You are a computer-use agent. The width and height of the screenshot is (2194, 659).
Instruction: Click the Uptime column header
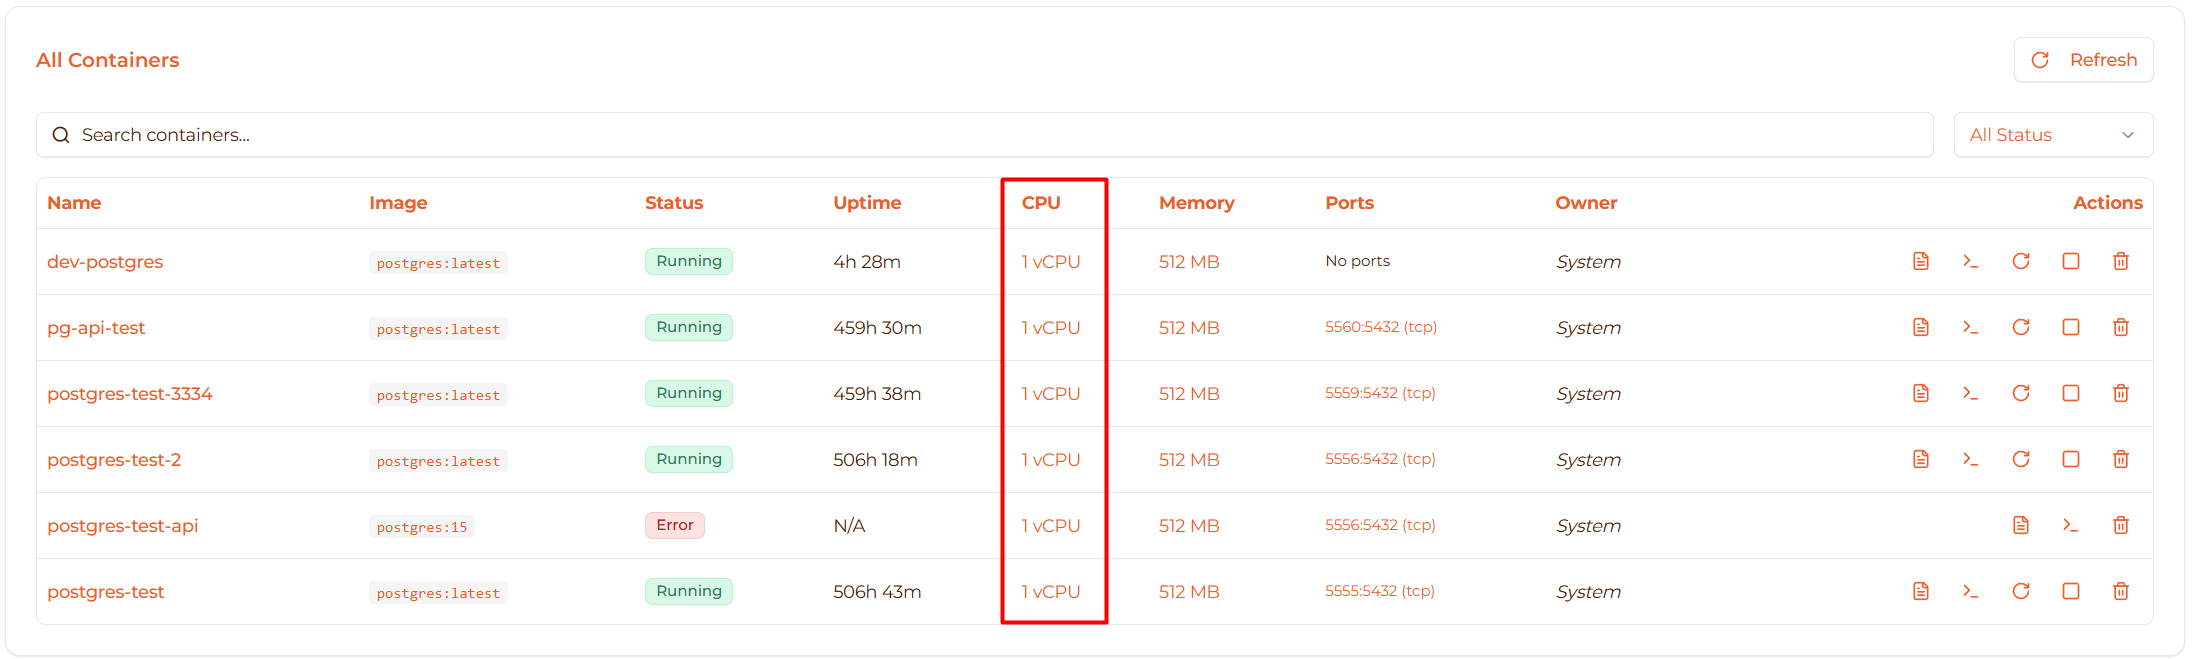point(867,203)
